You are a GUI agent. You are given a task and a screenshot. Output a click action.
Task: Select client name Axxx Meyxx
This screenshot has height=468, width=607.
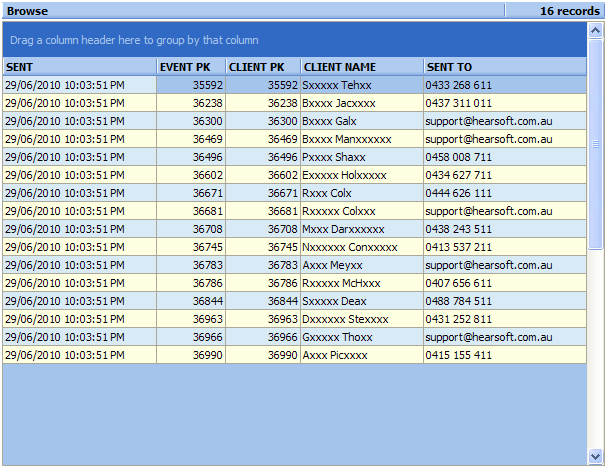pyautogui.click(x=332, y=265)
